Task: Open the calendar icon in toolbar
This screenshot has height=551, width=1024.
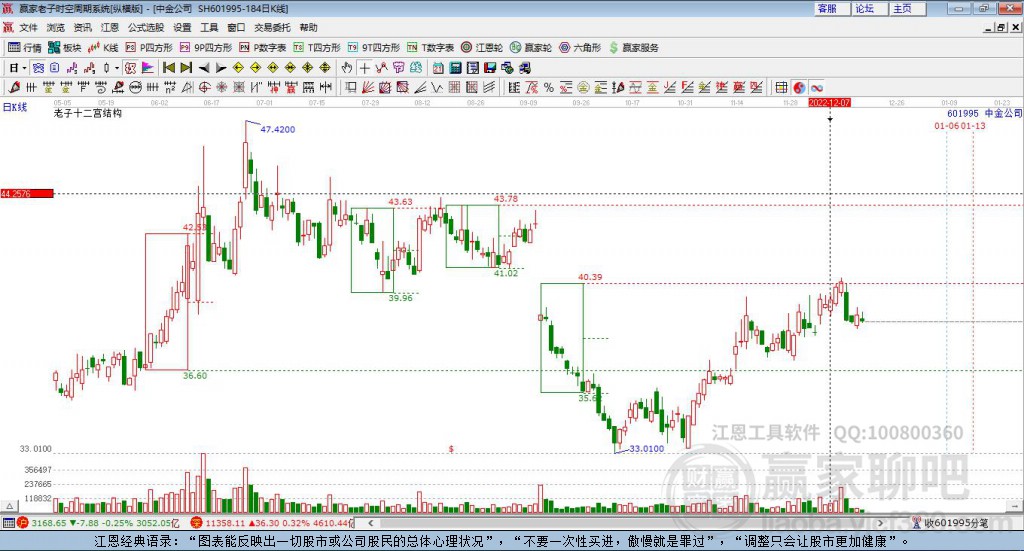Action: click(x=438, y=68)
